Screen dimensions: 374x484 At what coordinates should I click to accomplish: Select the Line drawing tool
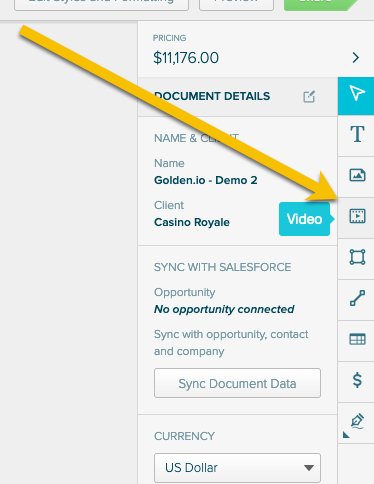tap(357, 298)
